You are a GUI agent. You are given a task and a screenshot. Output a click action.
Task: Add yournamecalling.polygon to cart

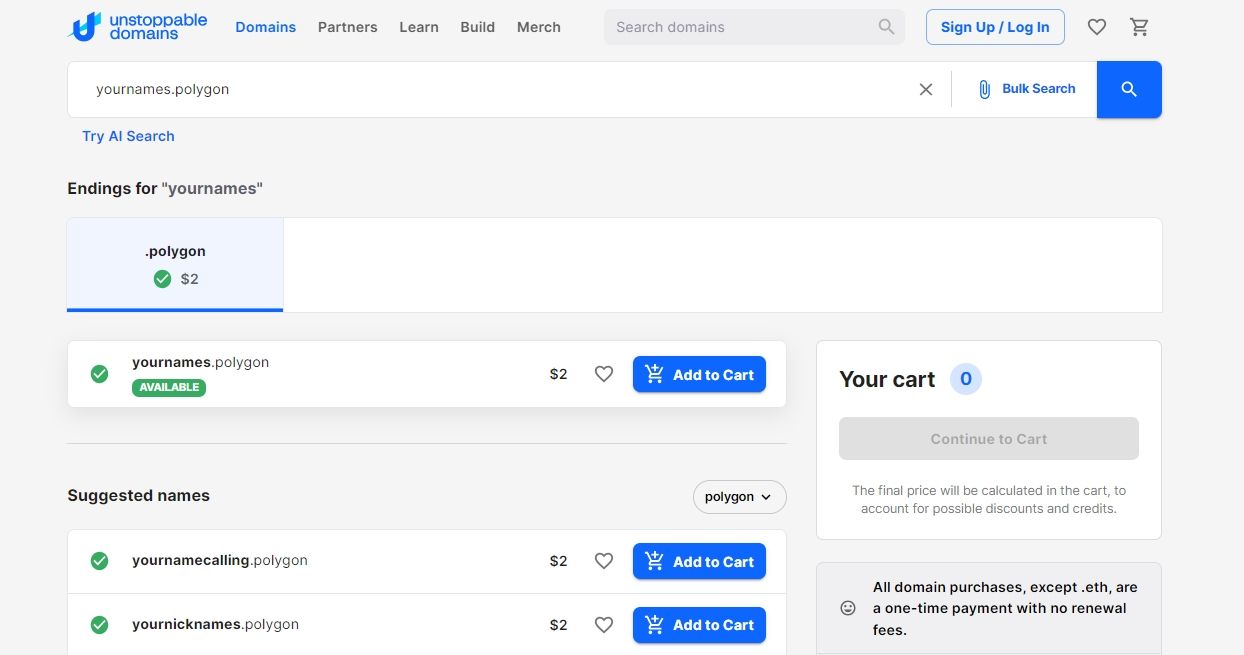point(699,561)
